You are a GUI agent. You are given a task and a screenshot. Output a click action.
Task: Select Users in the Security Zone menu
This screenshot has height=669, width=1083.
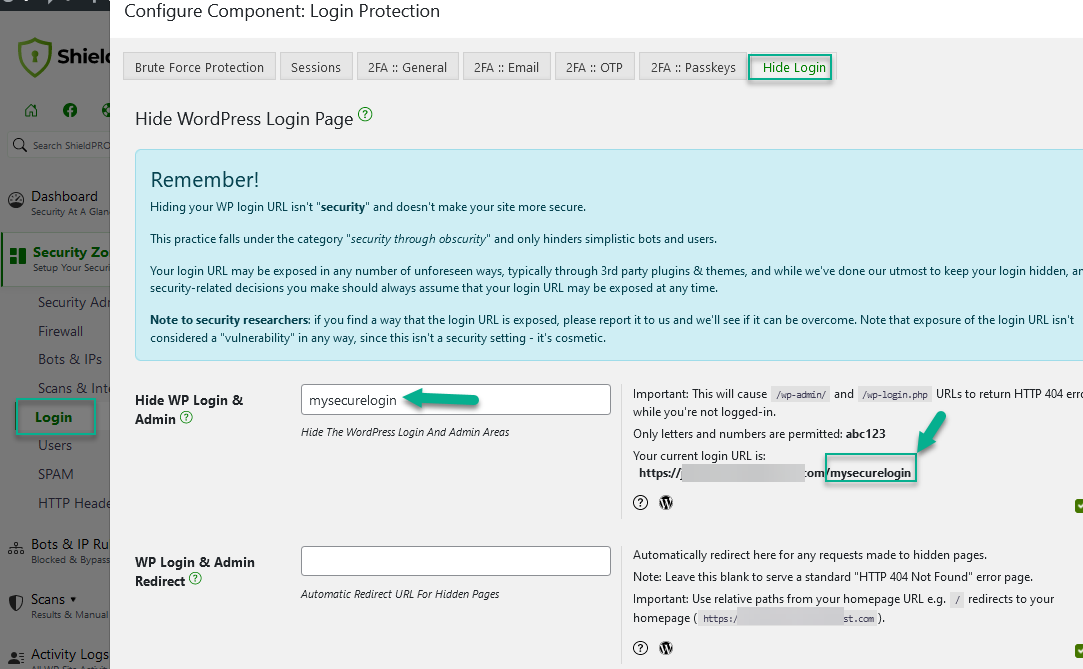click(x=53, y=445)
